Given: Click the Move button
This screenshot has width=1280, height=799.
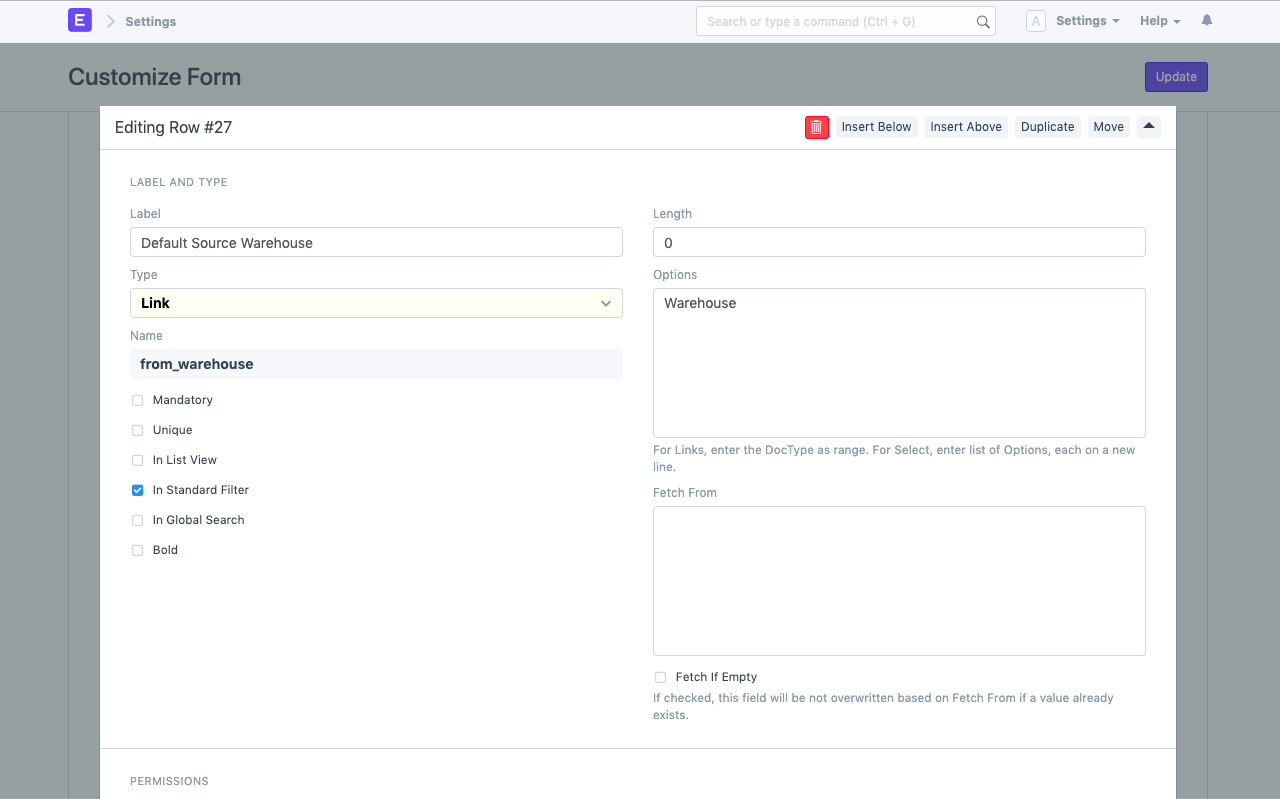Looking at the screenshot, I should [1108, 127].
